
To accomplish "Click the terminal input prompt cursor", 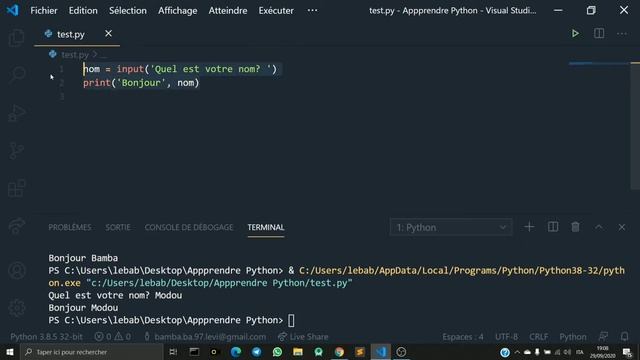I will pyautogui.click(x=291, y=320).
